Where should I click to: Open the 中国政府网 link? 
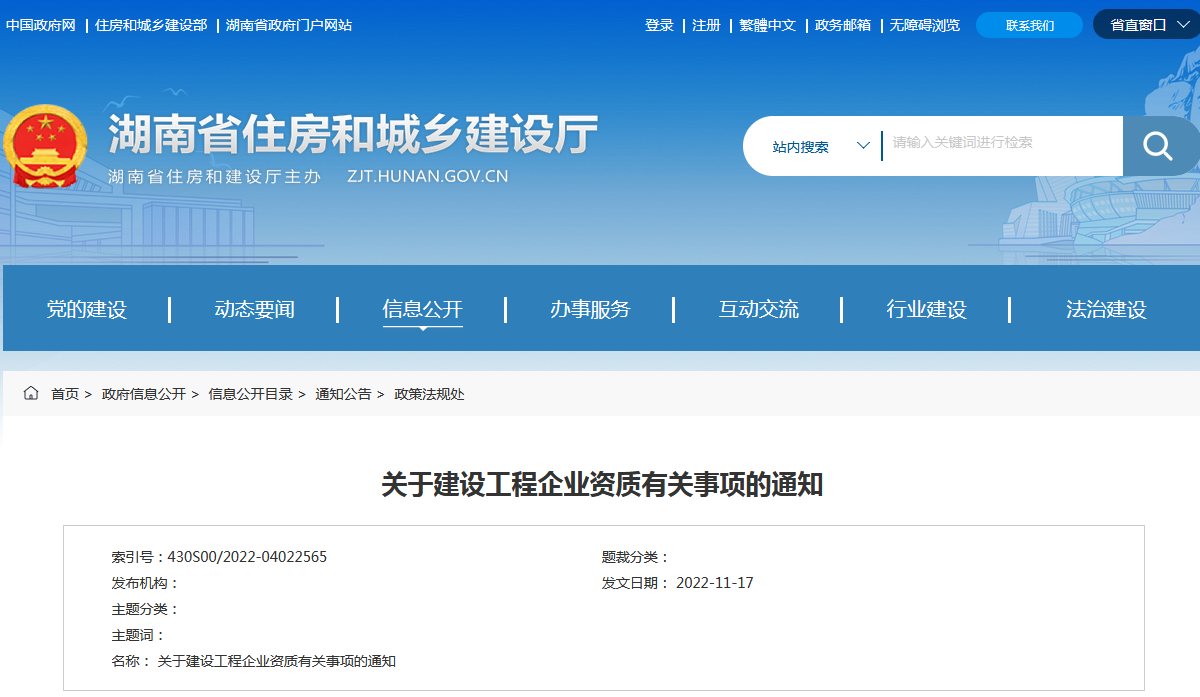[x=40, y=25]
